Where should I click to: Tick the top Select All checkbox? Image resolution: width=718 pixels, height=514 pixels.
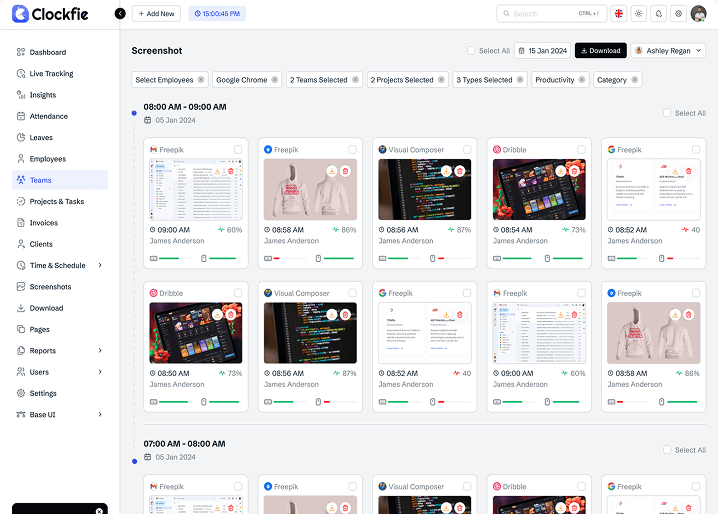coord(471,50)
